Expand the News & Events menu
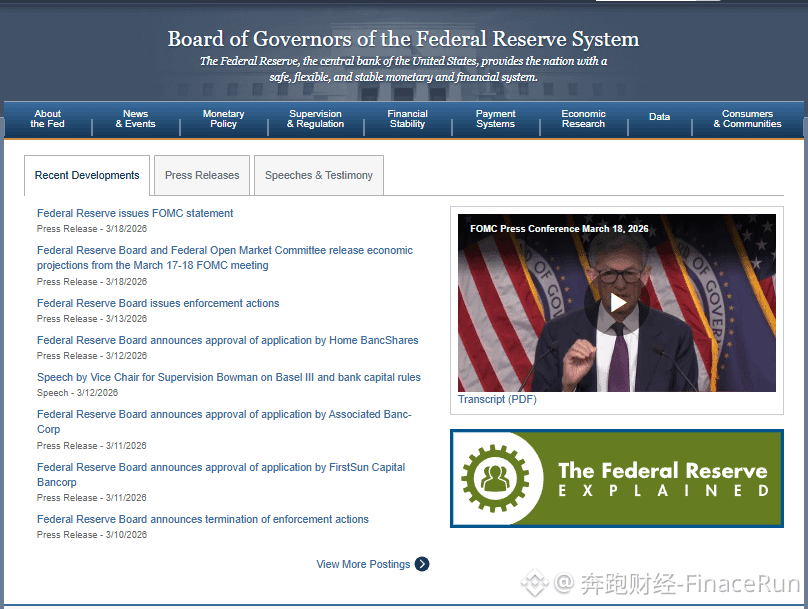This screenshot has height=609, width=808. (x=135, y=119)
